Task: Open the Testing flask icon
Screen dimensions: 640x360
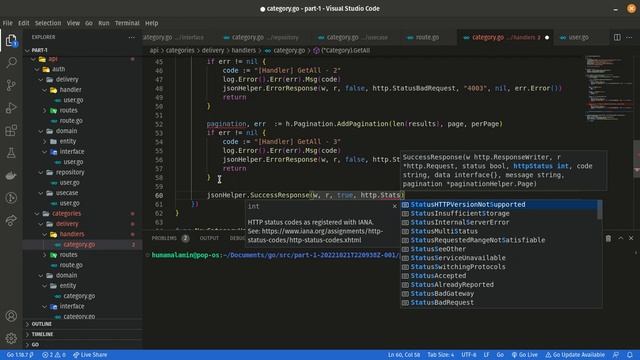Action: pyautogui.click(x=11, y=153)
